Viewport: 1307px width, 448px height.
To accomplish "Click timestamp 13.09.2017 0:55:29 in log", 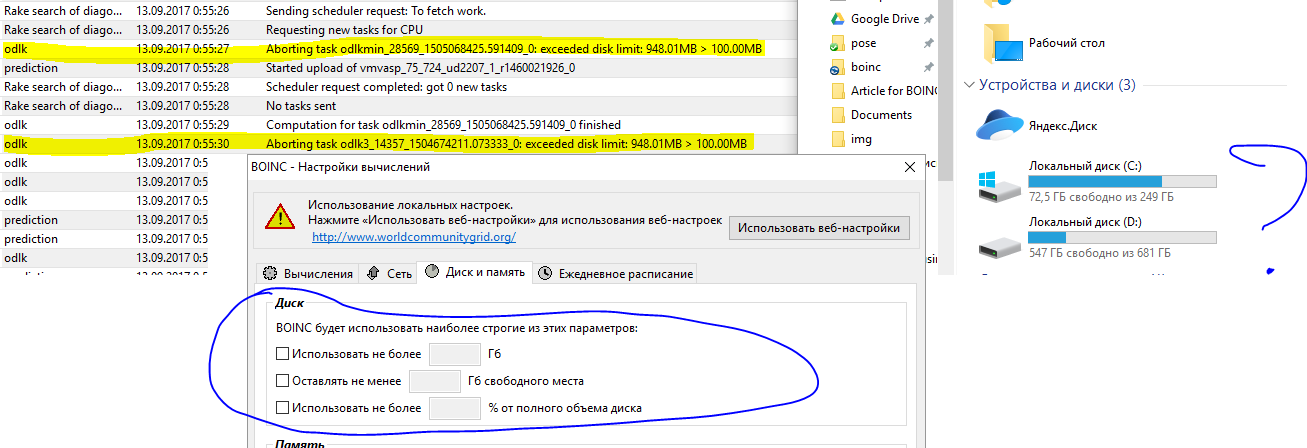I will coord(183,125).
